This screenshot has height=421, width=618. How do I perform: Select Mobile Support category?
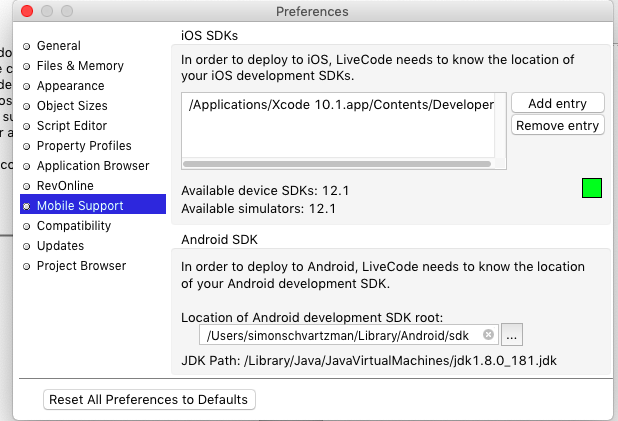point(80,206)
